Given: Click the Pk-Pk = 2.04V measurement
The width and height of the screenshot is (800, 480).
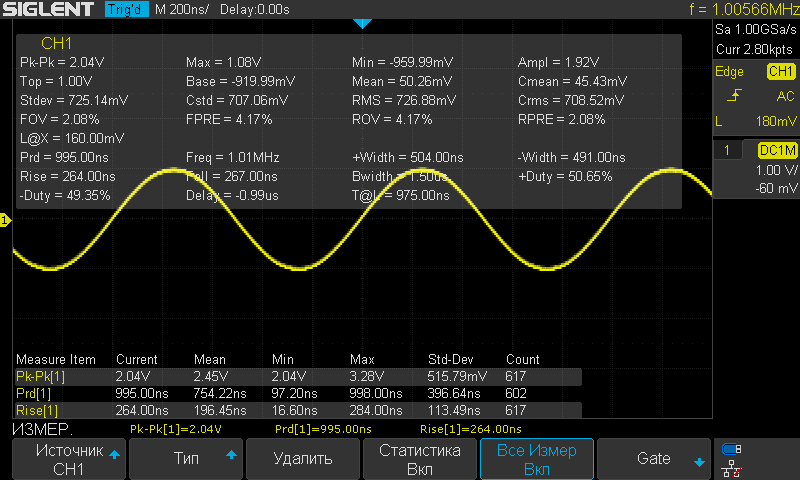Looking at the screenshot, I should pyautogui.click(x=62, y=63).
